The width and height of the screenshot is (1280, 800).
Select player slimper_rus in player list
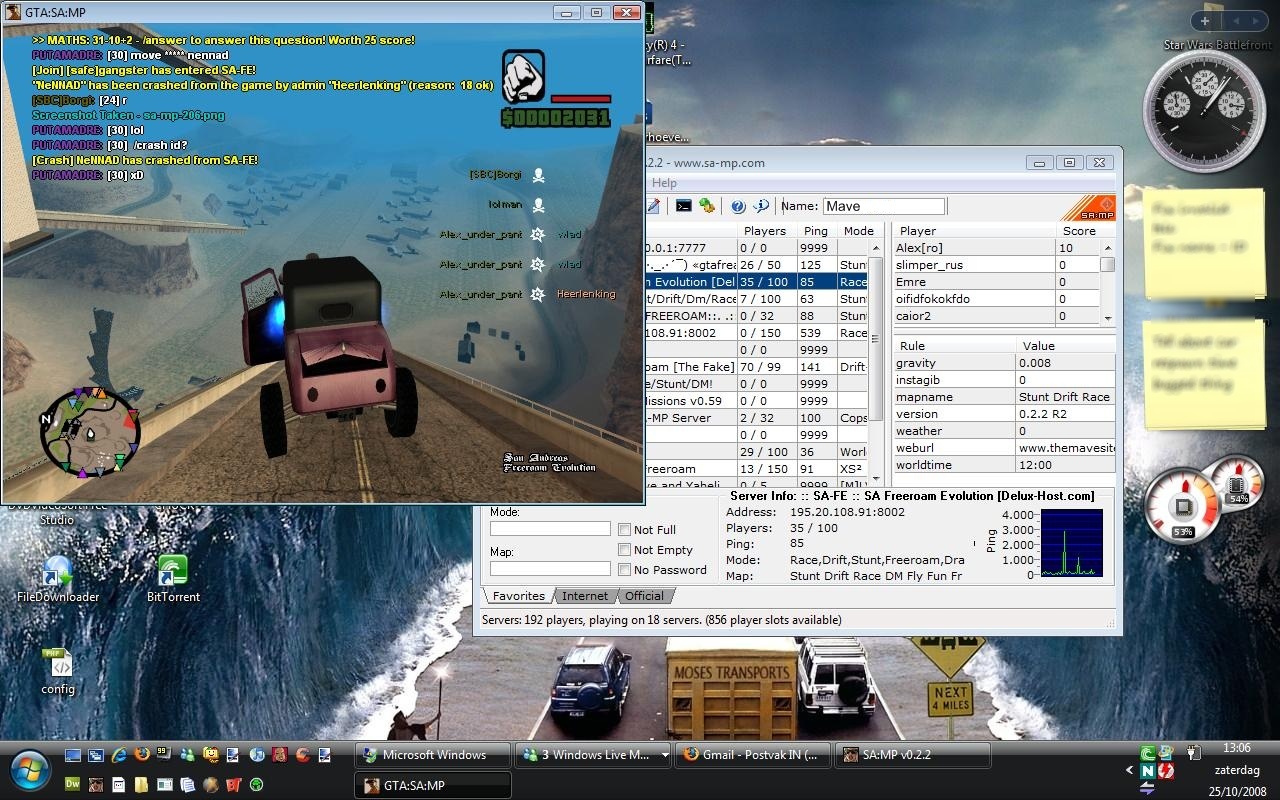996,265
